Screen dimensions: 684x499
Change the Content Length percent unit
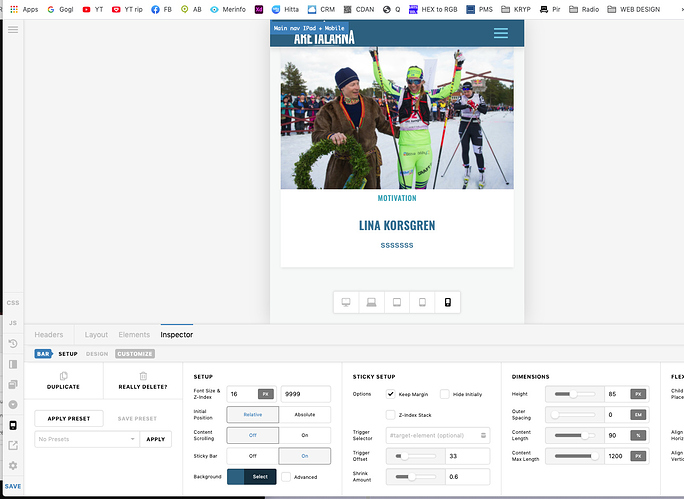pos(638,435)
